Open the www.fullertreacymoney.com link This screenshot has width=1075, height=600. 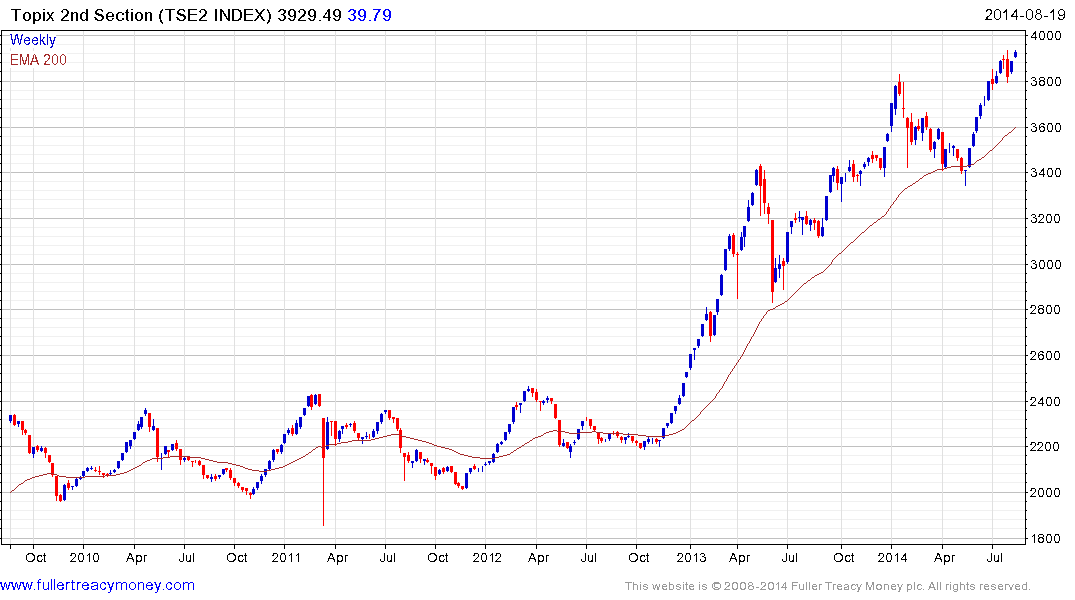click(x=97, y=586)
